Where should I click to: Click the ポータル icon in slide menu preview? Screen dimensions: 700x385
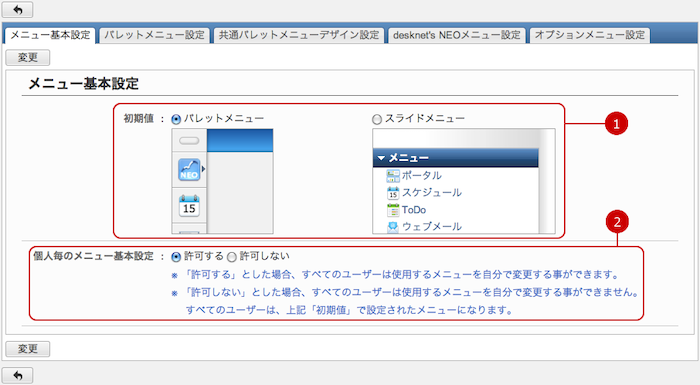pos(393,176)
